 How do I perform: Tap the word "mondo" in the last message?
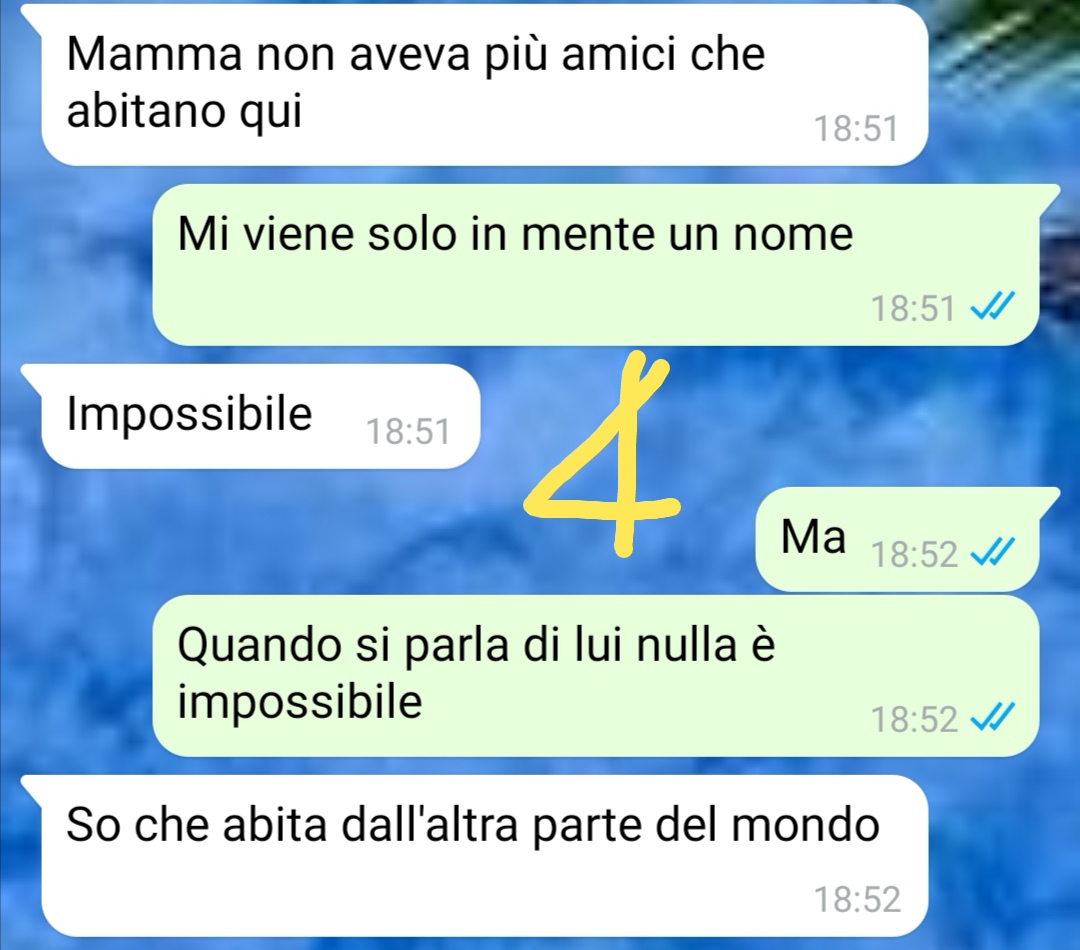point(805,824)
